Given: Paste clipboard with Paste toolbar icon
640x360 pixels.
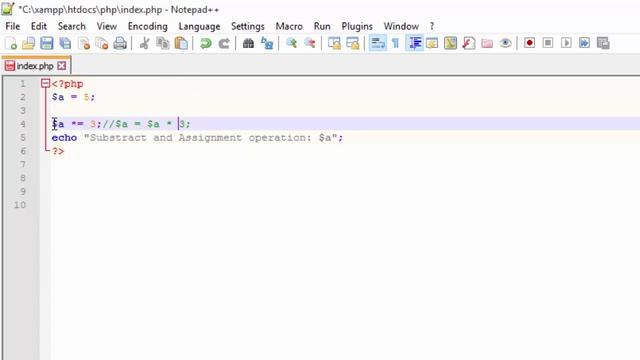Looking at the screenshot, I should pos(181,43).
